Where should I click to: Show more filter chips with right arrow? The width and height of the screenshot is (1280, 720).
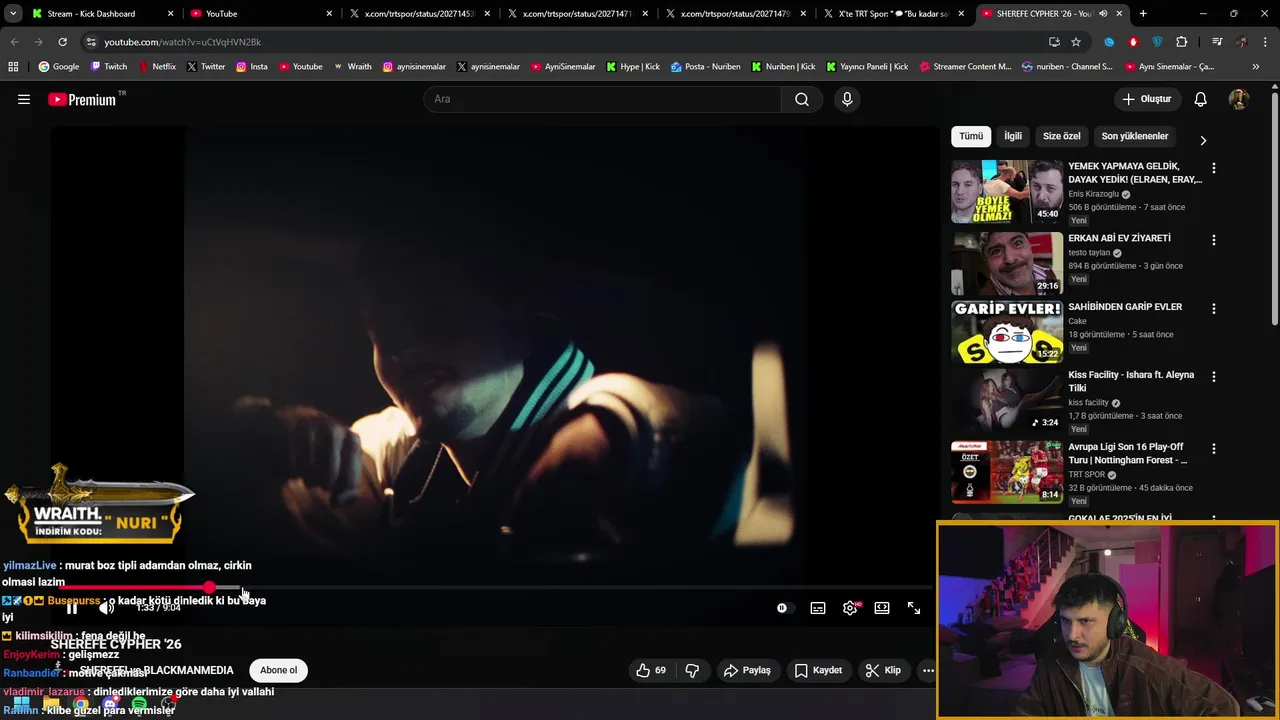(x=1203, y=140)
